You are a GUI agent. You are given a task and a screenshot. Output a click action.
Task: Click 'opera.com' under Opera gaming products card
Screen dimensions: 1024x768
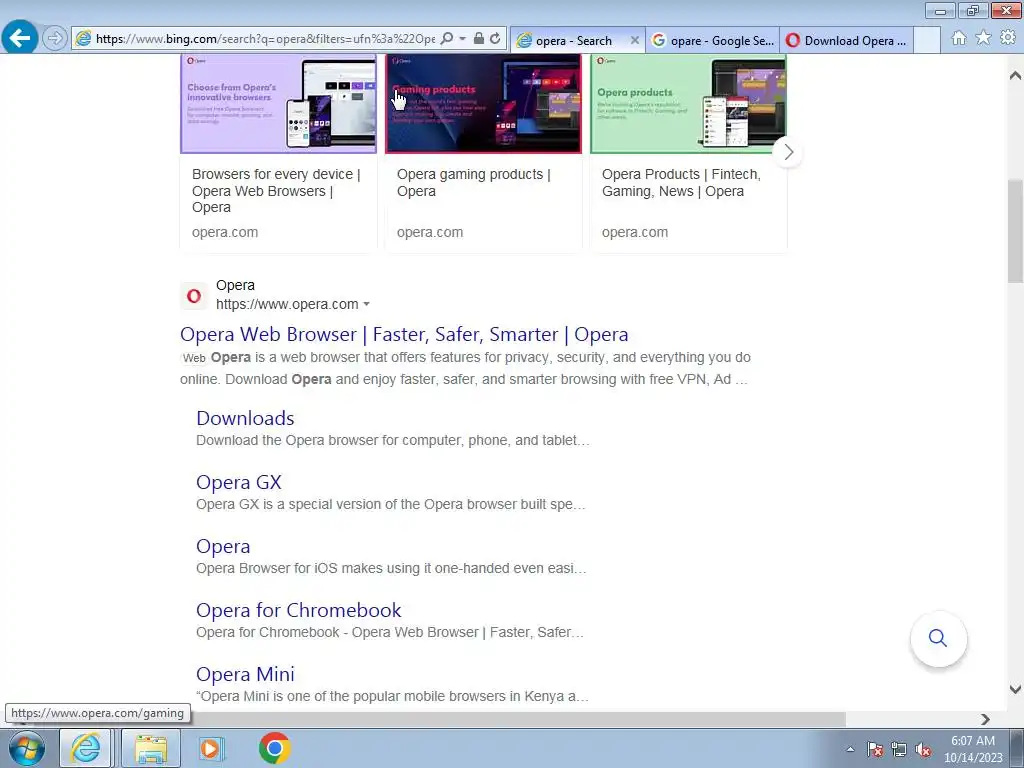pyautogui.click(x=430, y=232)
